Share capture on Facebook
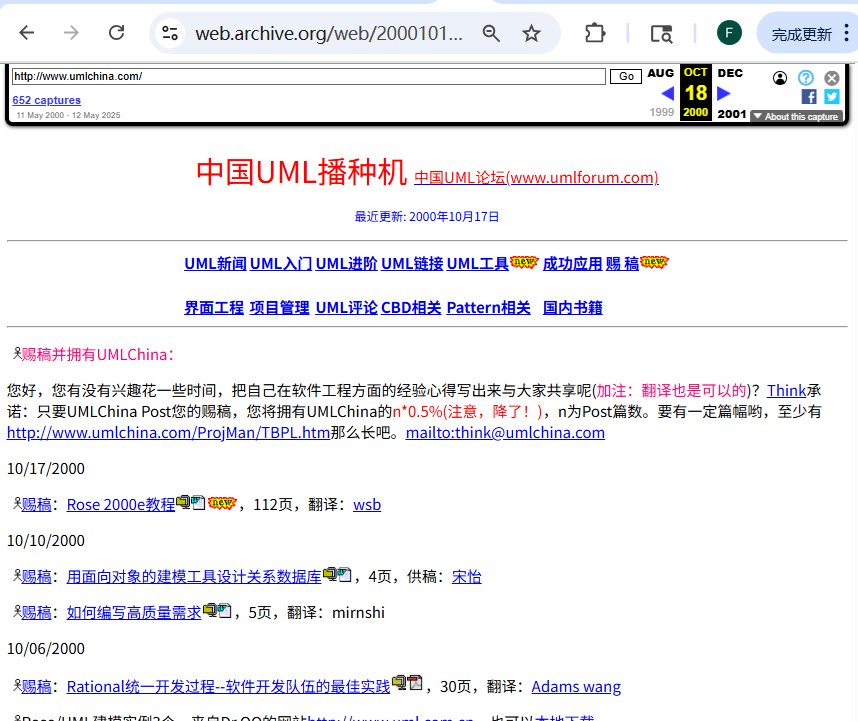The height and width of the screenshot is (721, 858). (x=809, y=97)
